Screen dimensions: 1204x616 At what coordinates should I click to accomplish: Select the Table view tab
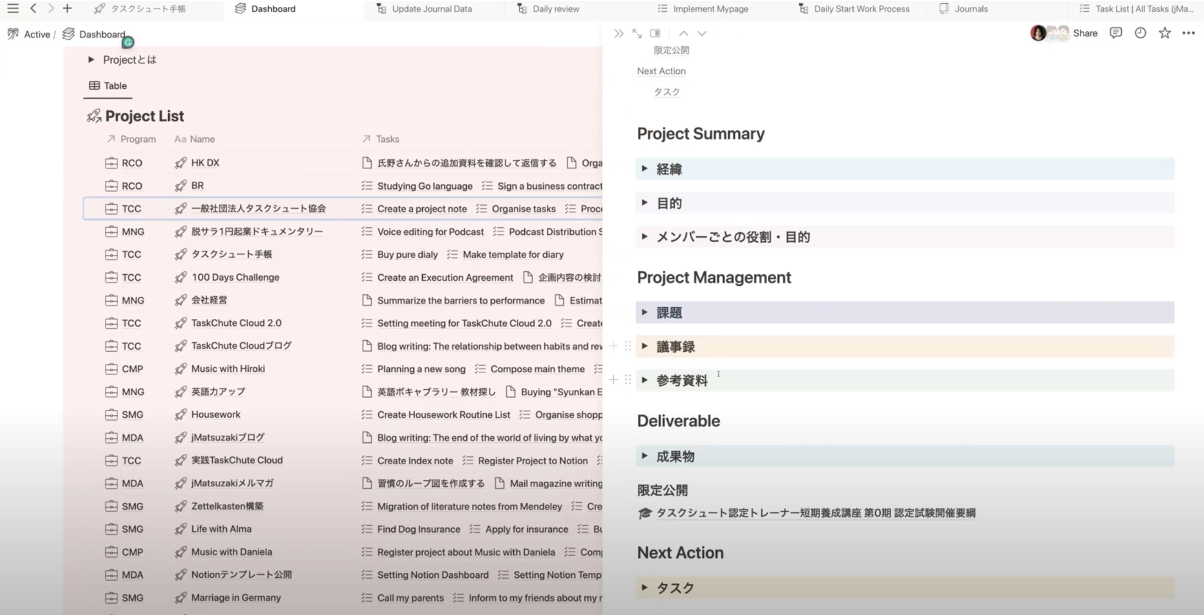pyautogui.click(x=109, y=86)
